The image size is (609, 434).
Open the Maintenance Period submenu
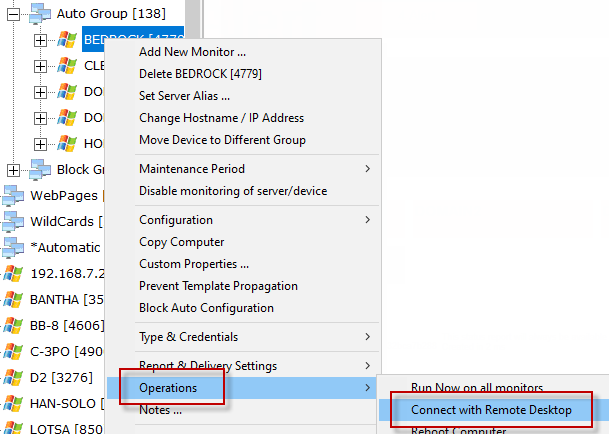tap(255, 169)
